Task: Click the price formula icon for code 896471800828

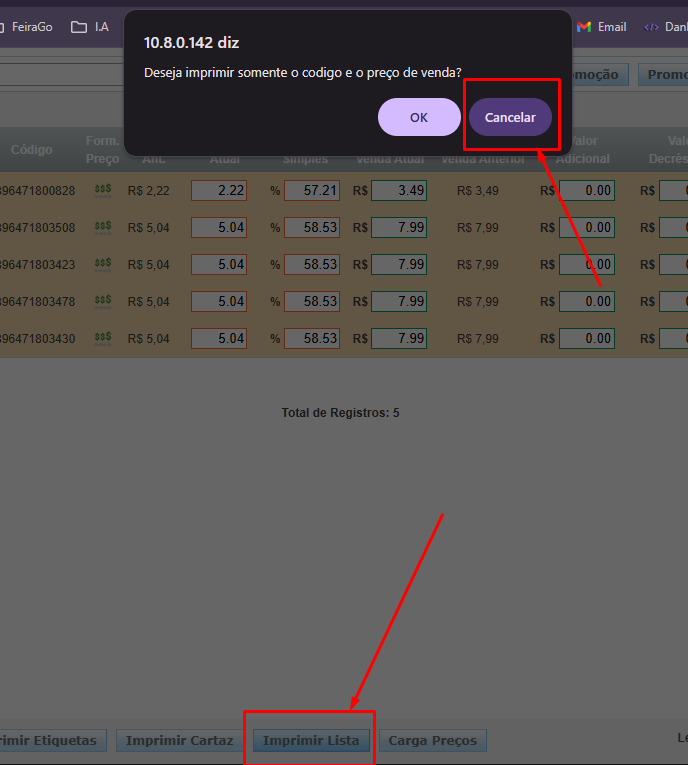Action: [103, 190]
